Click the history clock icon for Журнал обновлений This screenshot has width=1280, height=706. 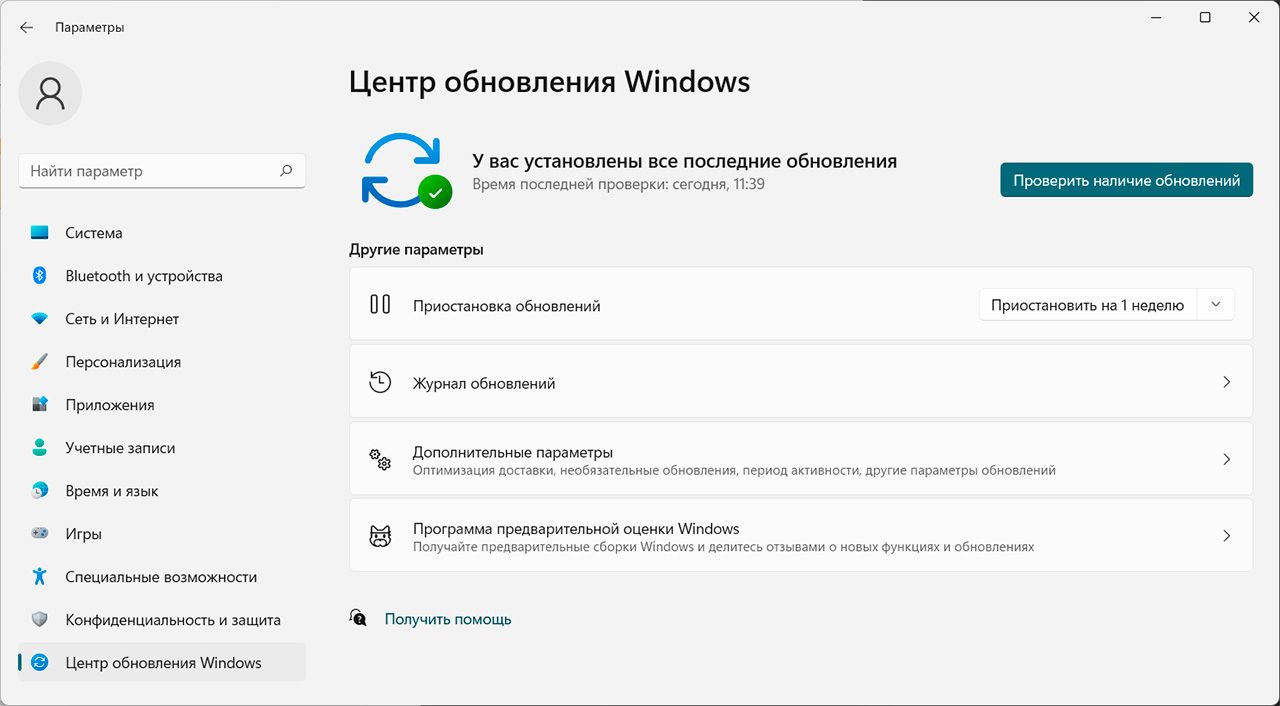pos(380,382)
